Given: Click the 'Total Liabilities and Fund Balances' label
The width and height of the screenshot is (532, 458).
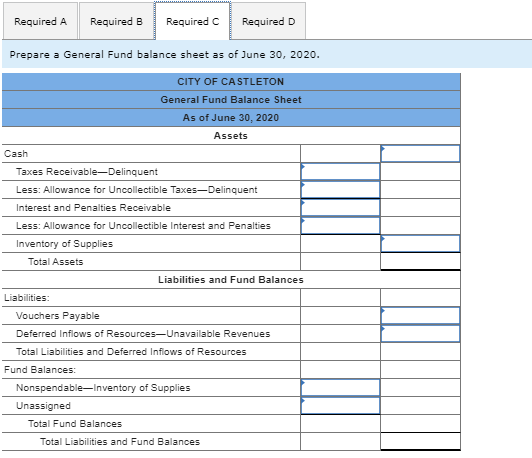Looking at the screenshot, I should [x=120, y=441].
